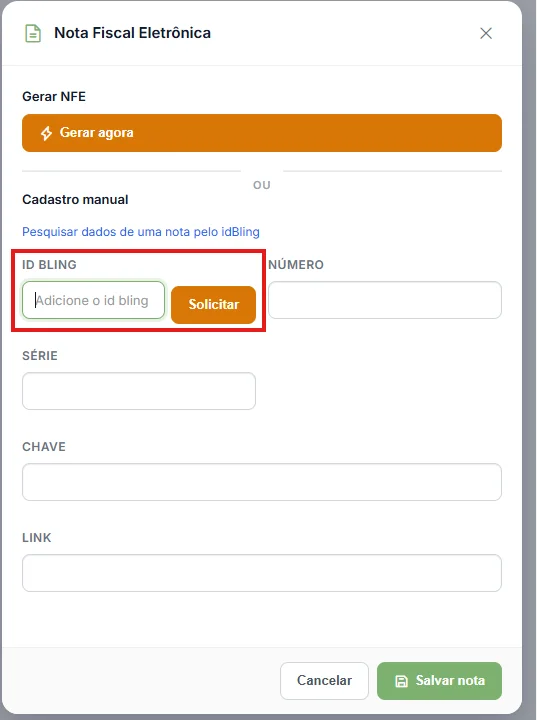Open Pesquisar dados de uma nota pelo idBling link
Viewport: 537px width, 720px height.
tap(141, 231)
